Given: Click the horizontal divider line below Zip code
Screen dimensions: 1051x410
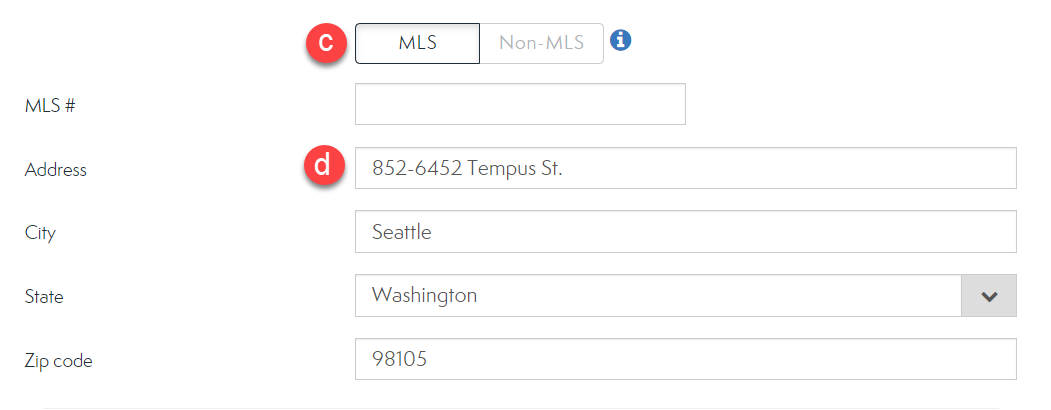Looking at the screenshot, I should tap(530, 408).
